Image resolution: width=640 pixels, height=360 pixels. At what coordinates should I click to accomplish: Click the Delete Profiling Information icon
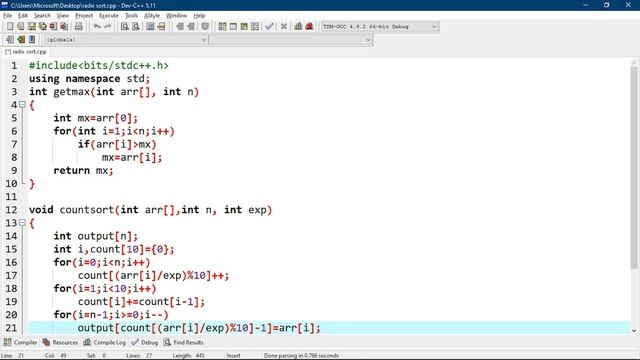click(309, 27)
